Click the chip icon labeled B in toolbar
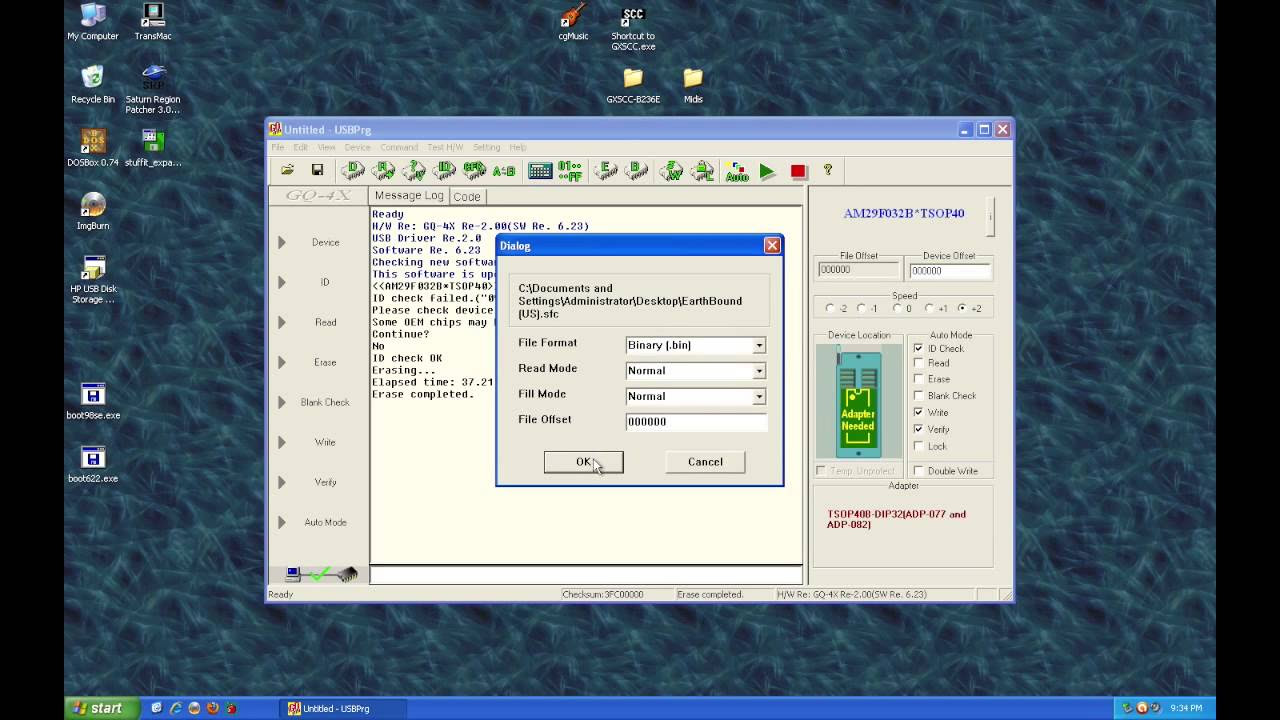This screenshot has width=1280, height=720. (636, 171)
